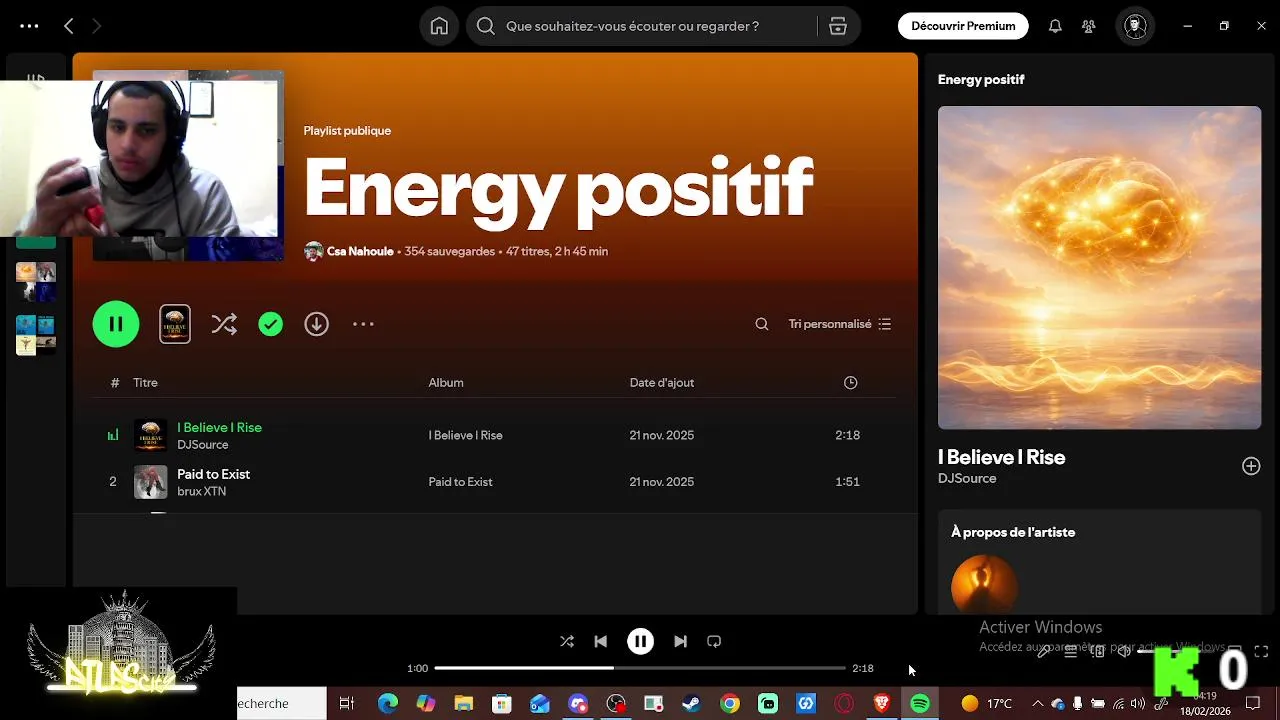The width and height of the screenshot is (1280, 720).
Task: Open the I Believe I Rise album link
Action: pyautogui.click(x=465, y=435)
